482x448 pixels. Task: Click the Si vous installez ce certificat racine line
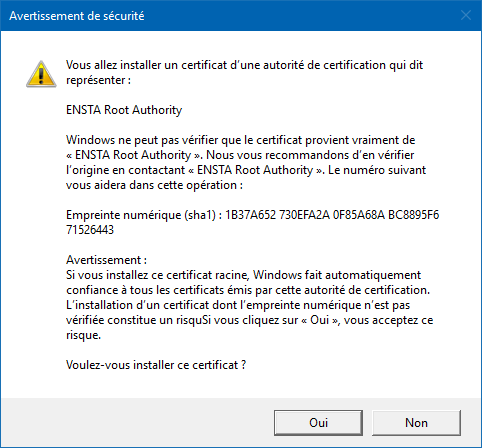click(243, 275)
